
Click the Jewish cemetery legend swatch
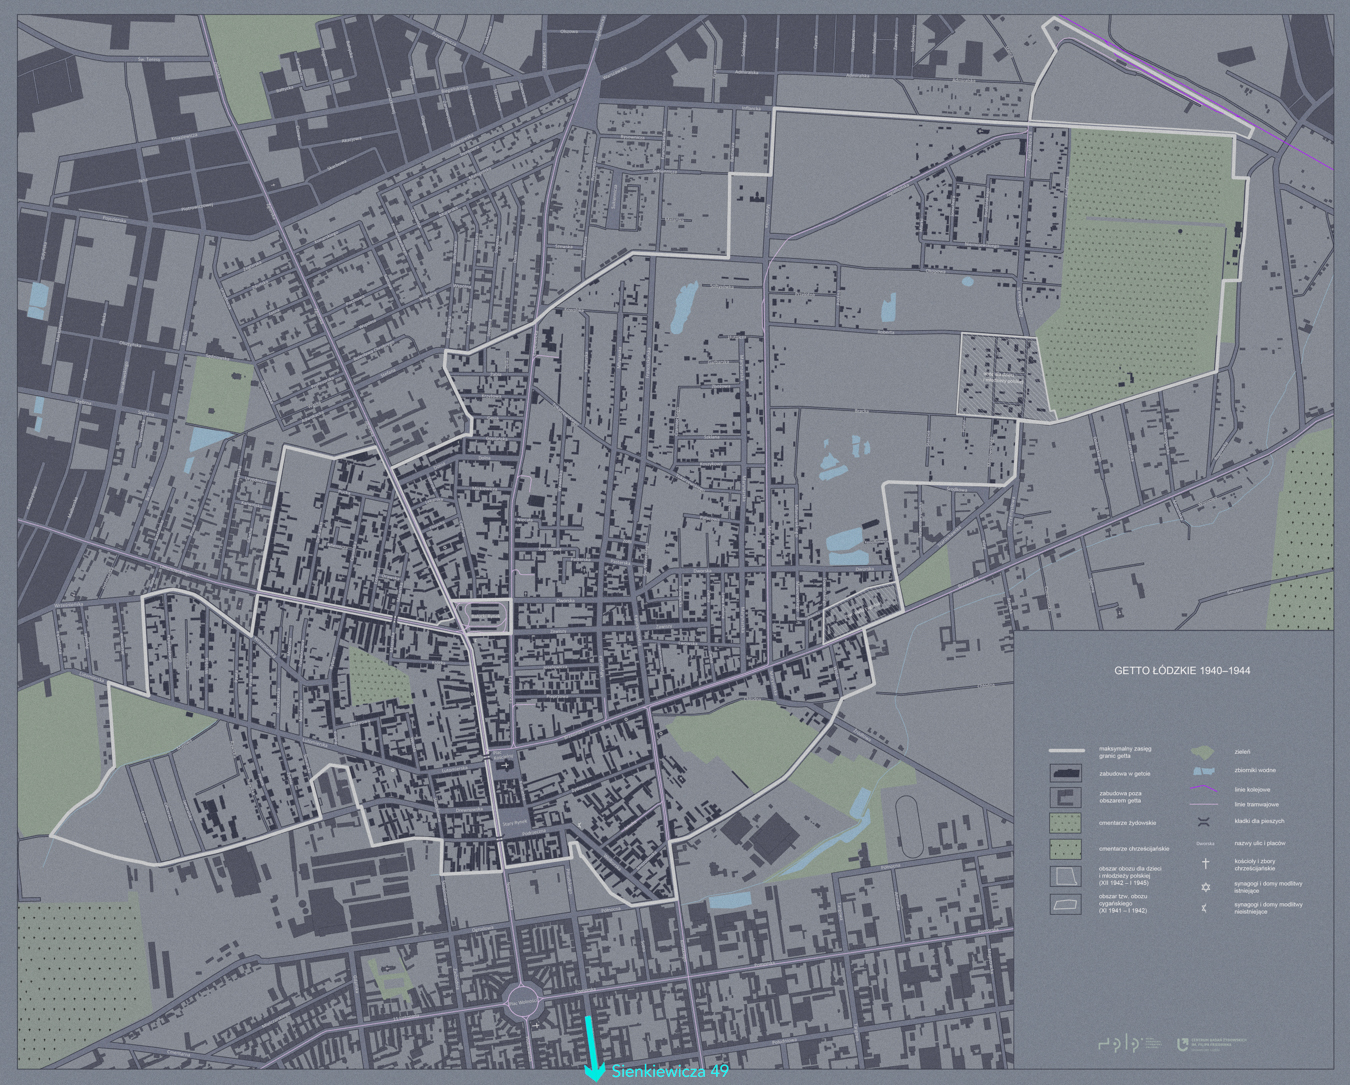[x=1065, y=822]
